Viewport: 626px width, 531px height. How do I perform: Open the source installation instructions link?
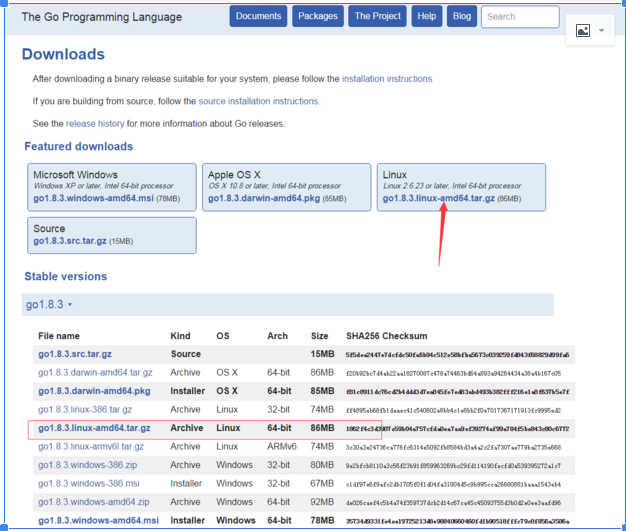coord(258,101)
